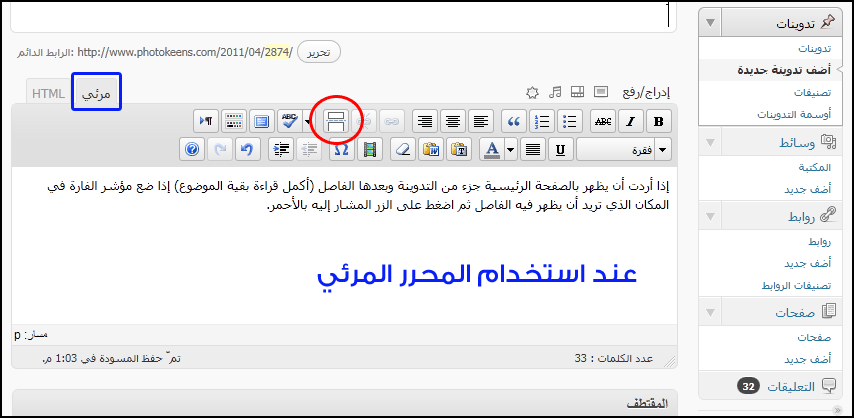
Task: Switch to the visual editor tab (مرئي)
Action: 97,93
